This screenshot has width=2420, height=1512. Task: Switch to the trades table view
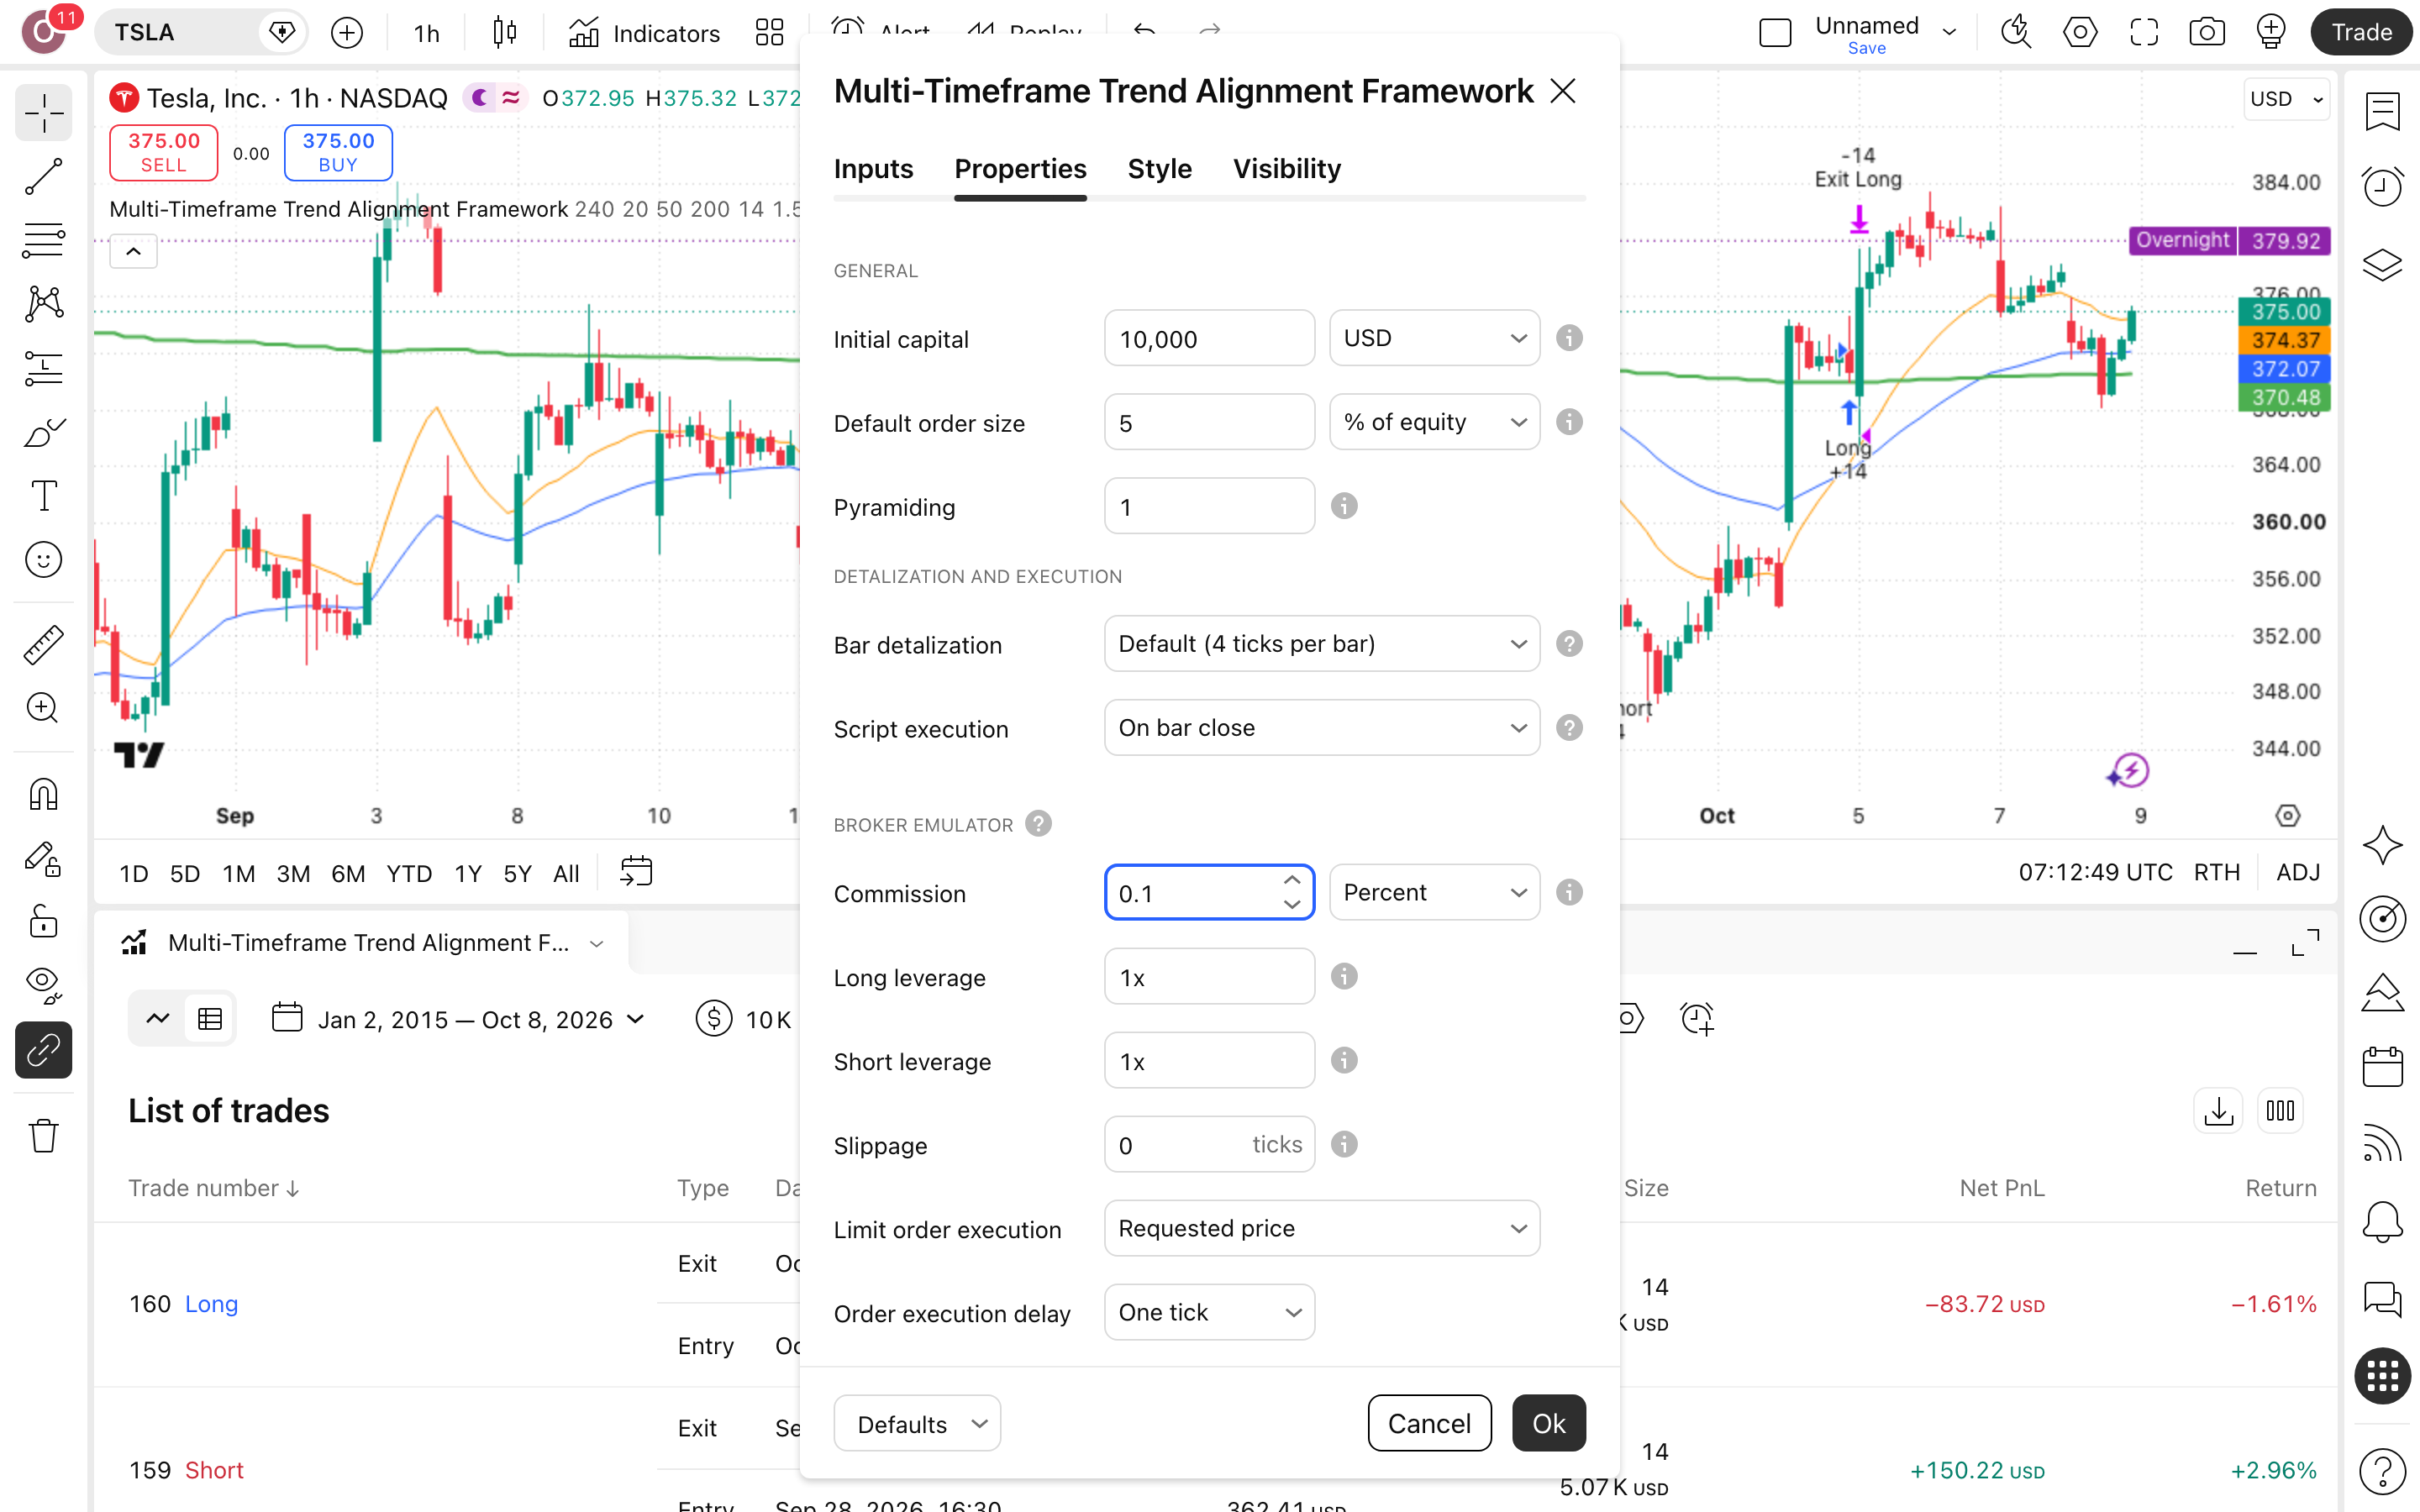pyautogui.click(x=210, y=1019)
